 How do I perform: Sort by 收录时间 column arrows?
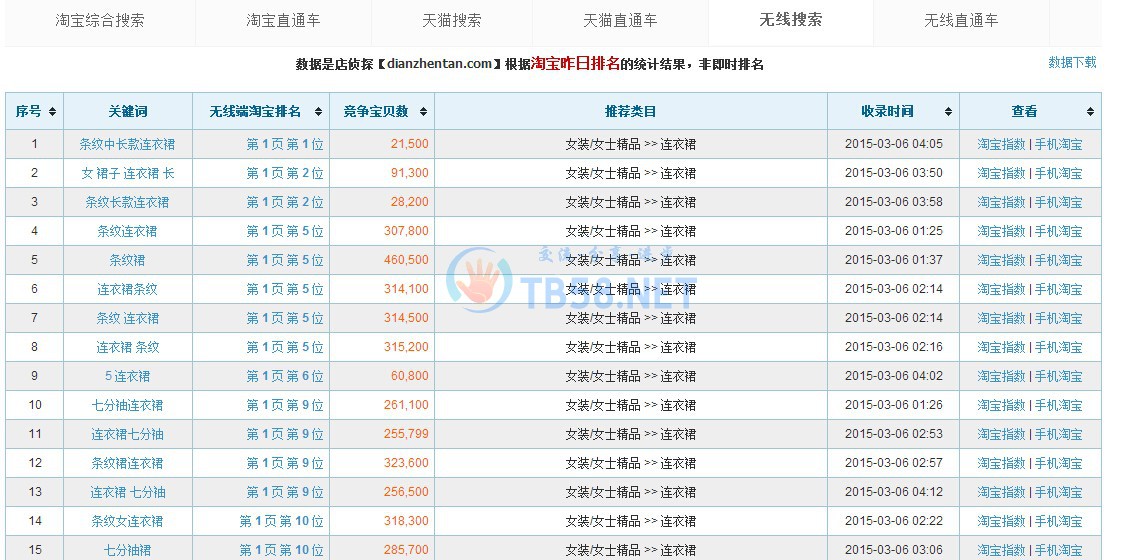point(948,112)
